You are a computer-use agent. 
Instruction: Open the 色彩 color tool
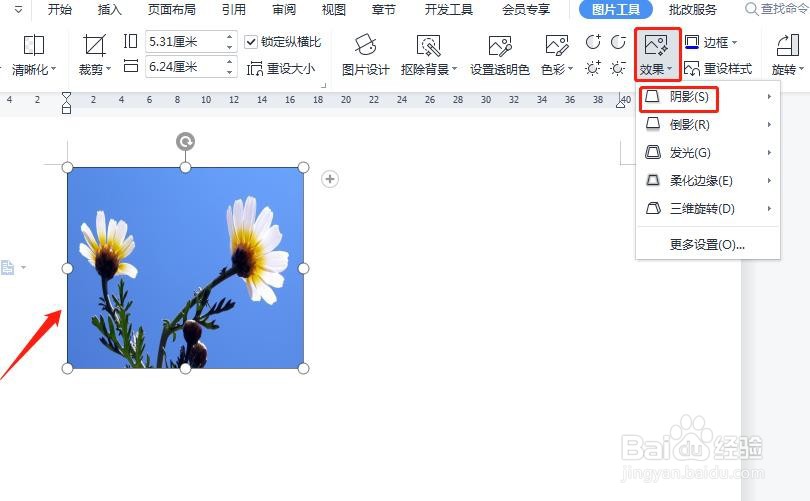coord(557,54)
